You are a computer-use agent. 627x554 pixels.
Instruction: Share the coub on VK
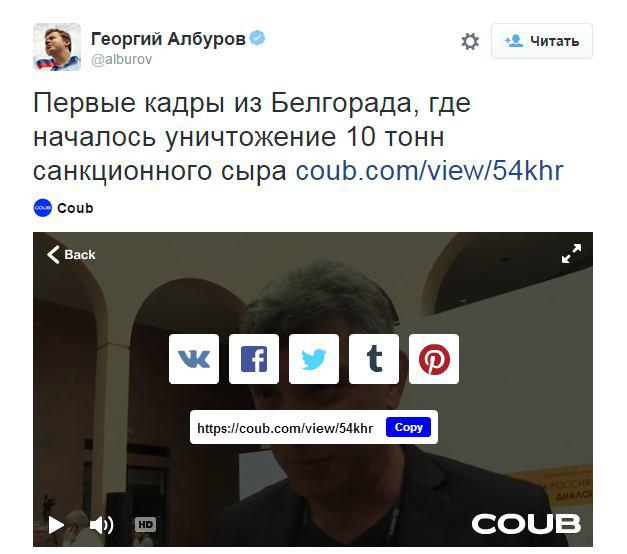click(194, 359)
